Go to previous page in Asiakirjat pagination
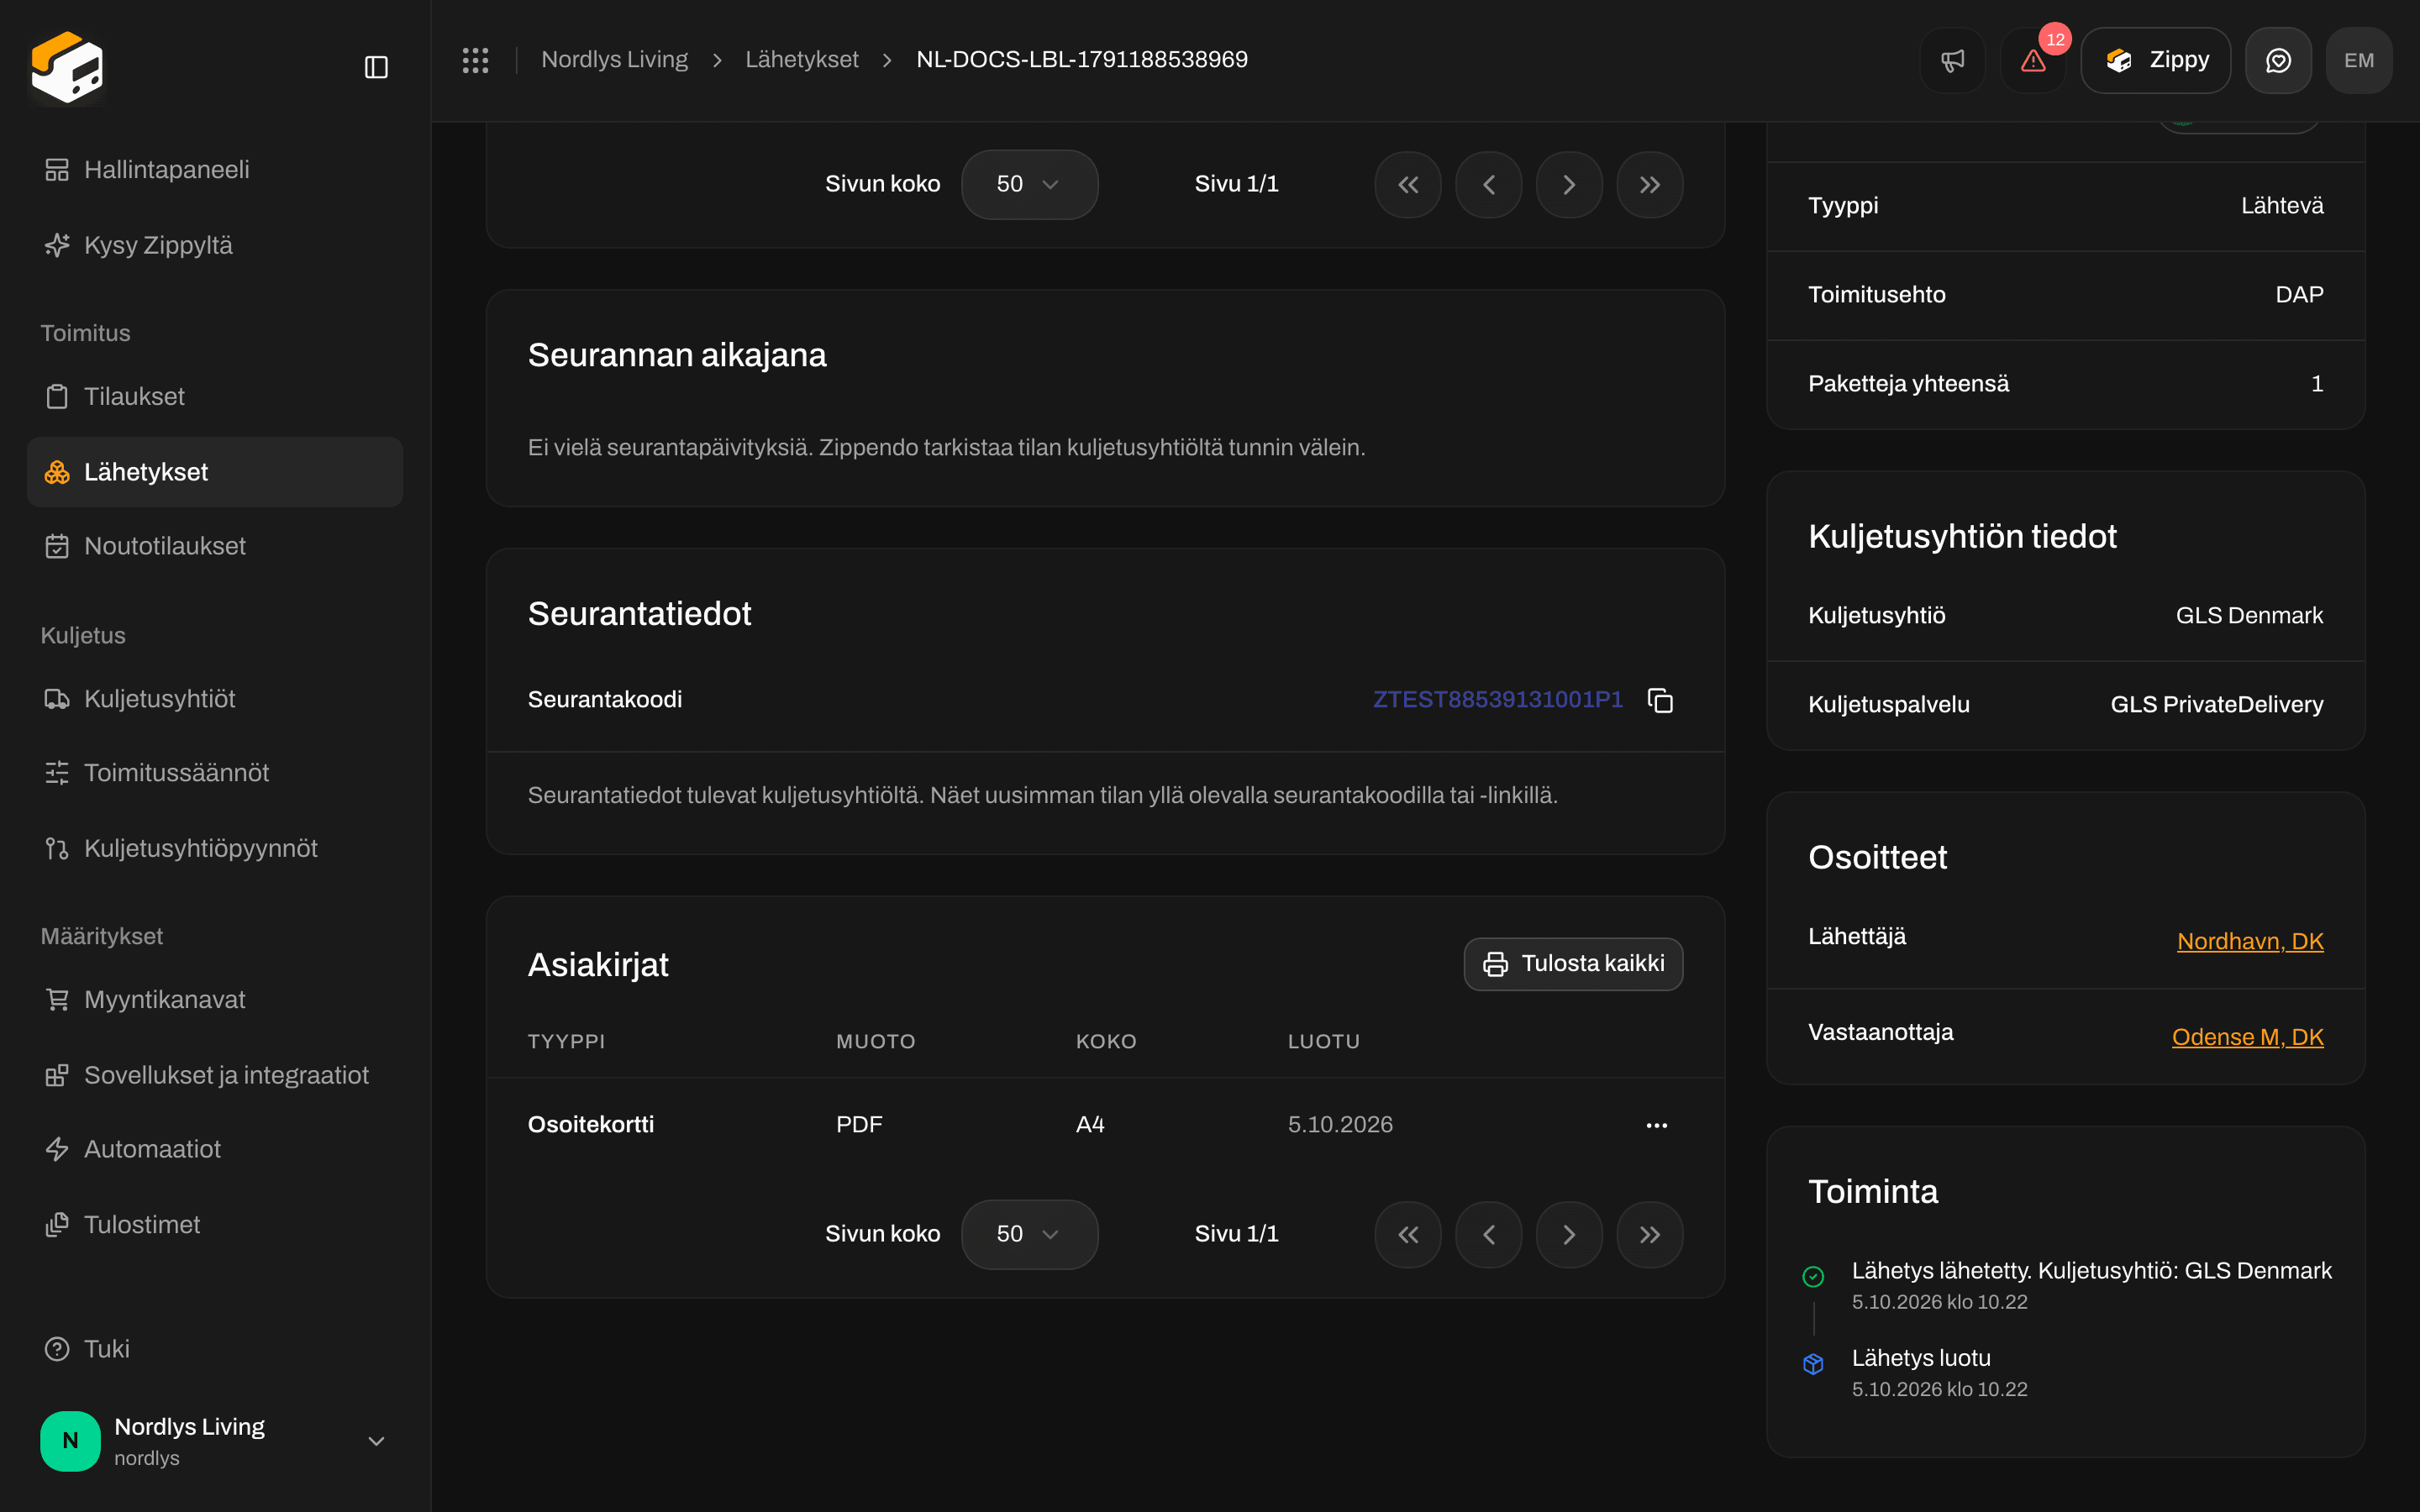Viewport: 2420px width, 1512px height. pyautogui.click(x=1488, y=1234)
